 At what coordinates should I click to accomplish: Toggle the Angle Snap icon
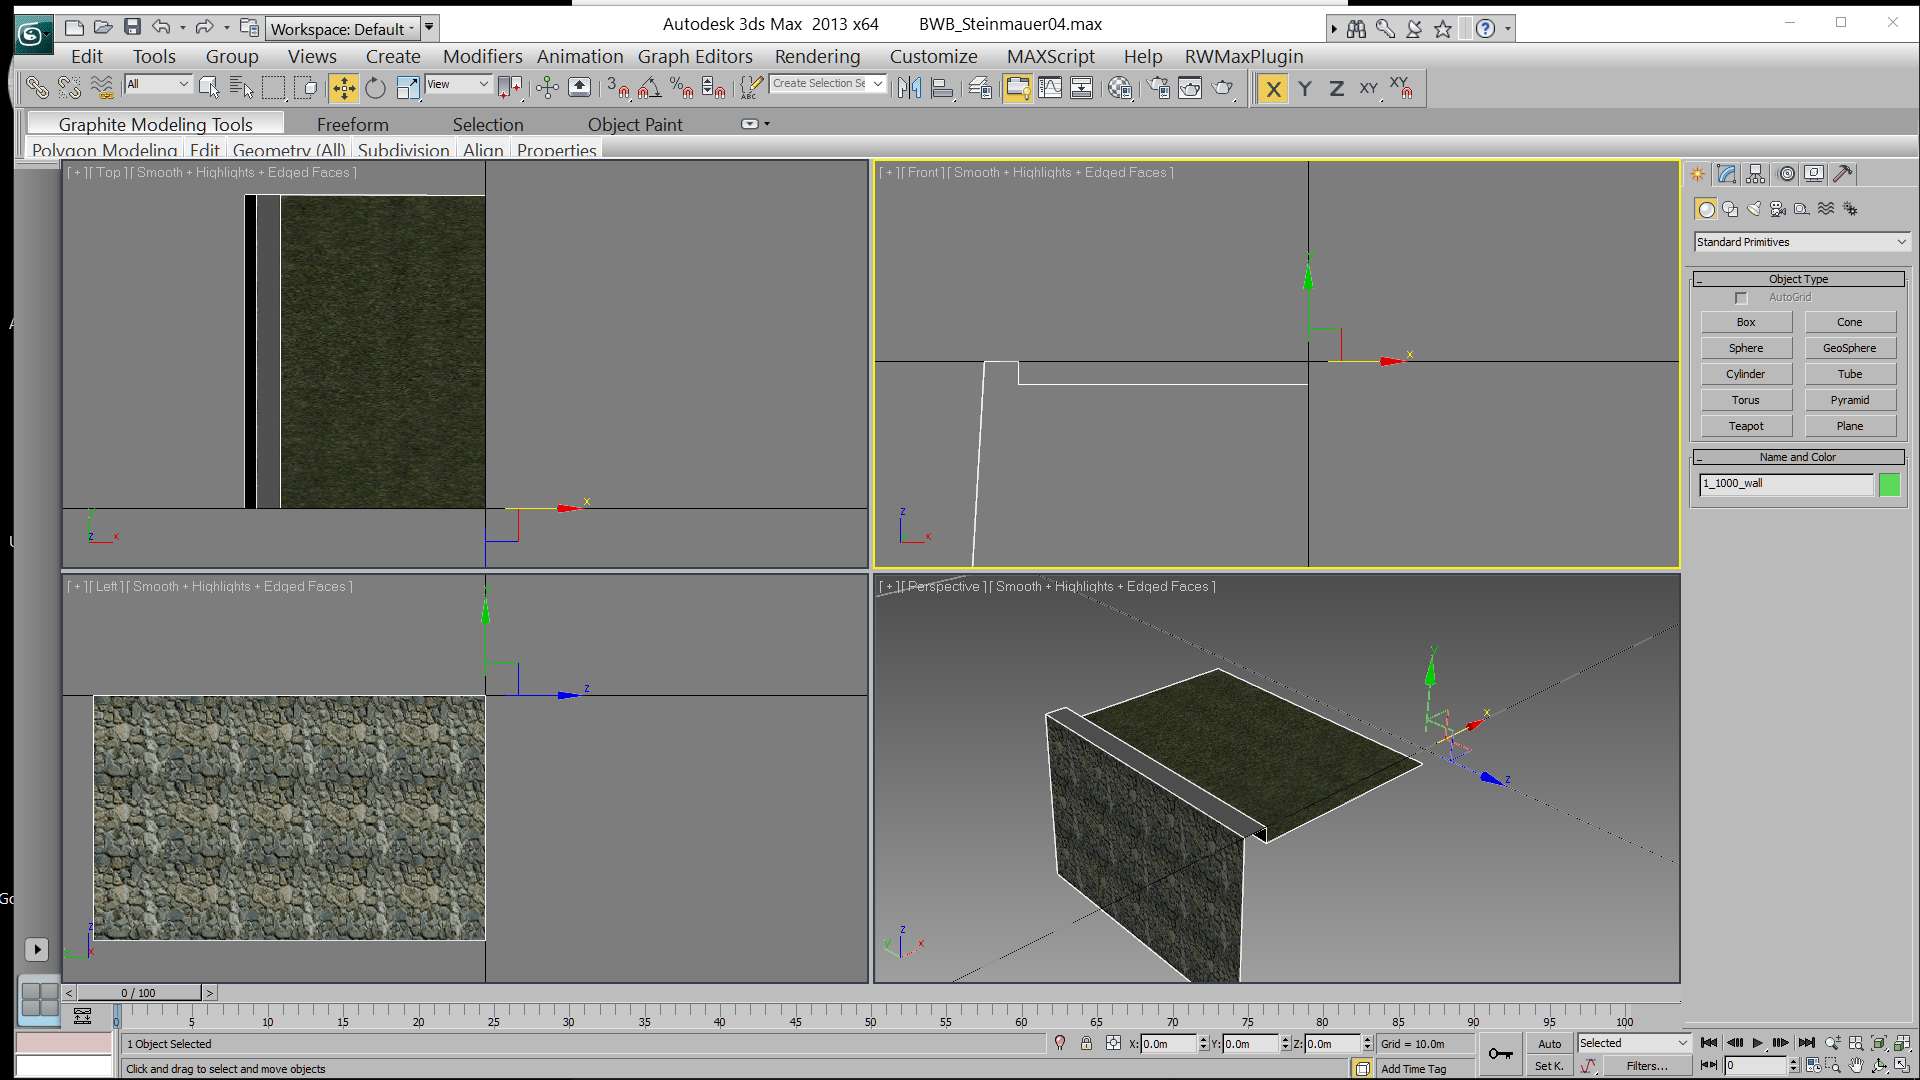[650, 88]
